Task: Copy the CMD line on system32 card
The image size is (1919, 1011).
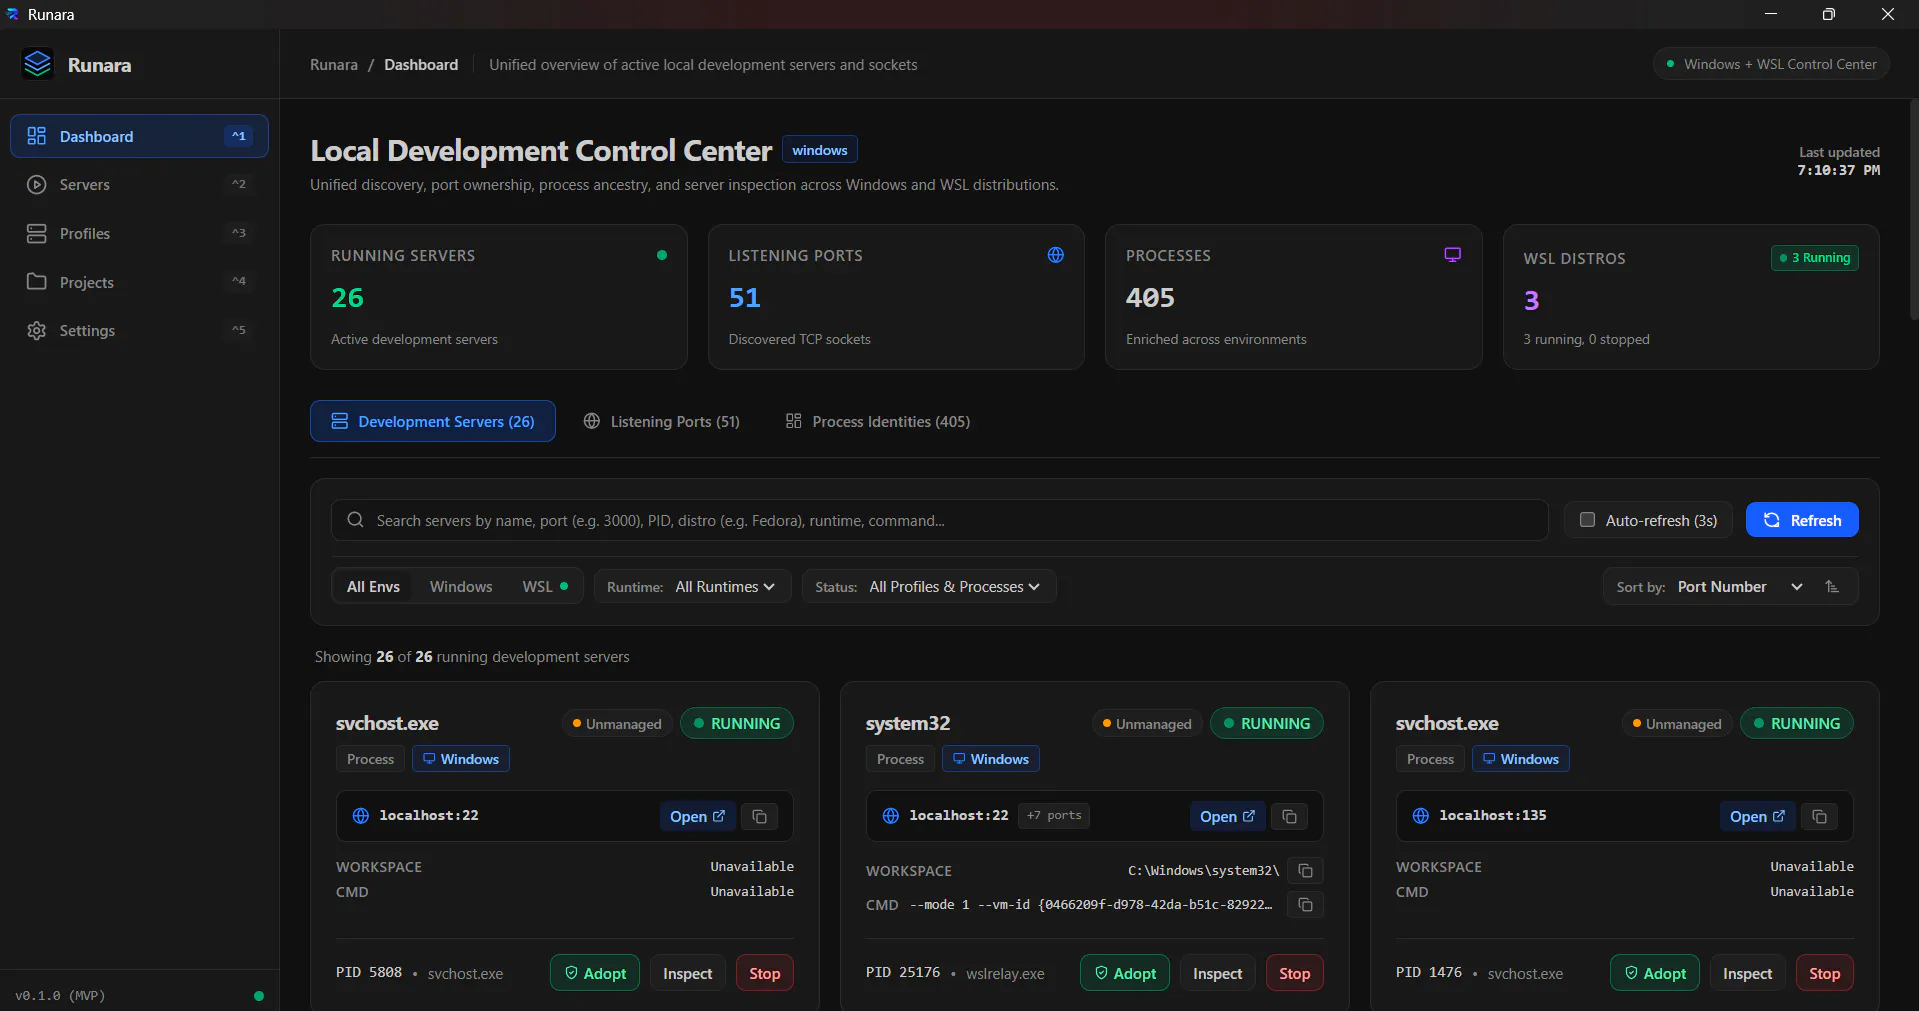Action: click(1305, 904)
